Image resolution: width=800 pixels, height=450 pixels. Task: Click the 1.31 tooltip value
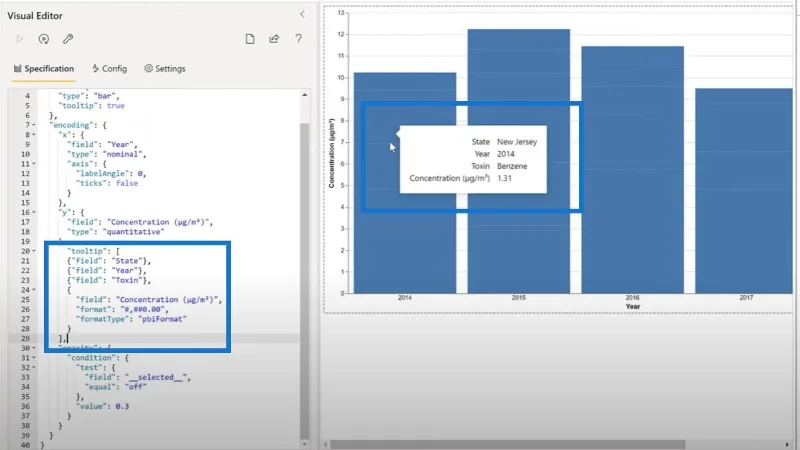[504, 178]
